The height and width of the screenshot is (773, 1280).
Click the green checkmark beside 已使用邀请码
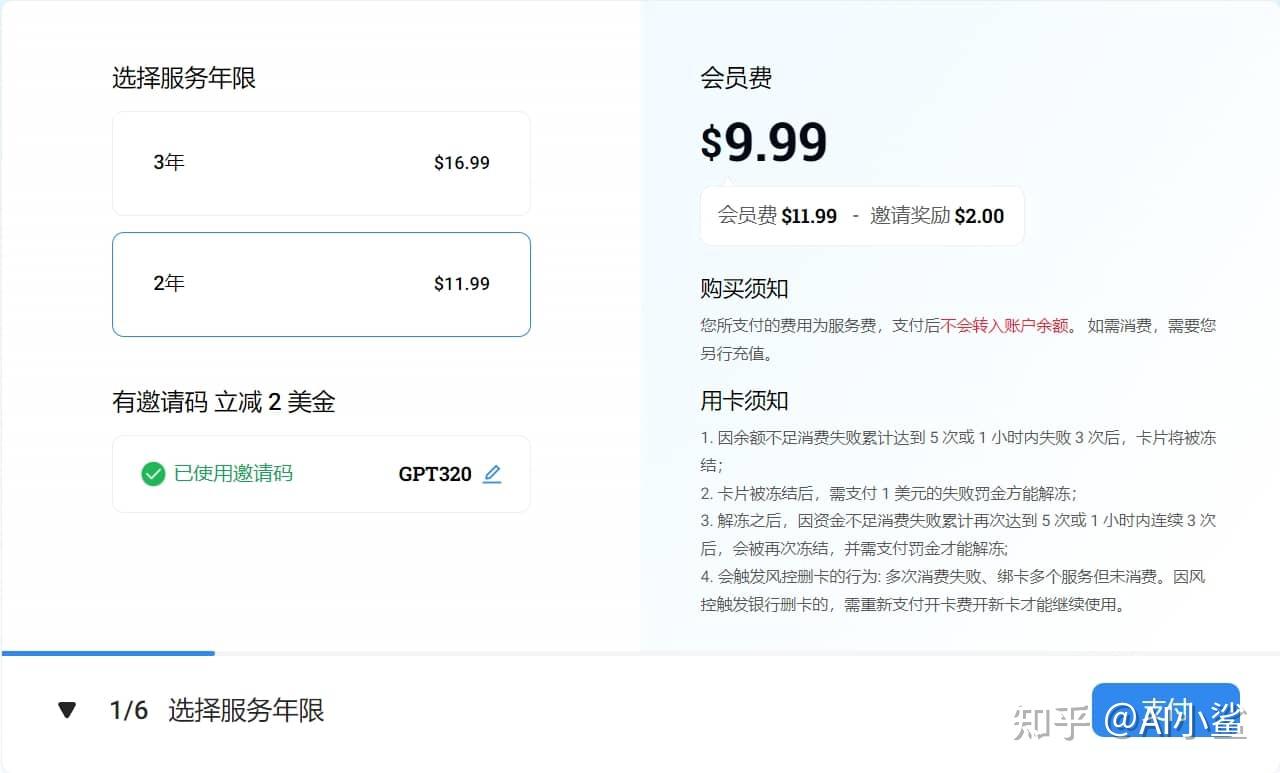[152, 474]
